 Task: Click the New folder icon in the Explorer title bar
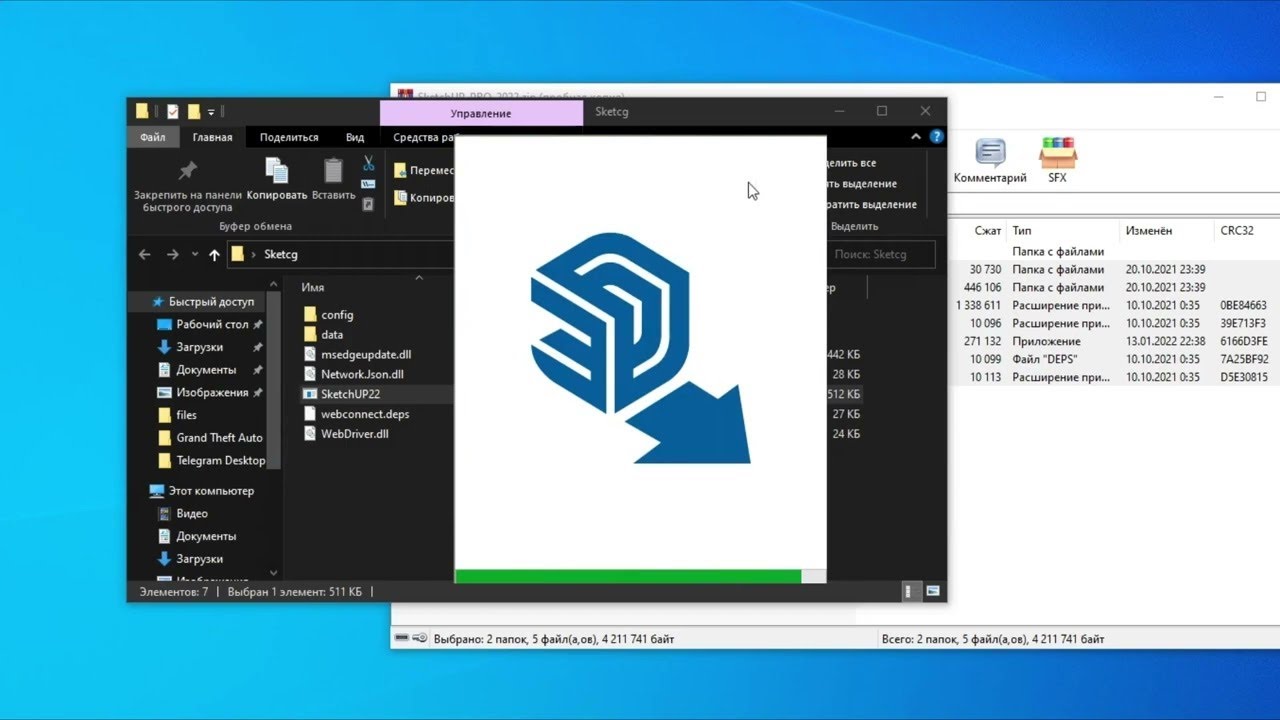point(194,111)
